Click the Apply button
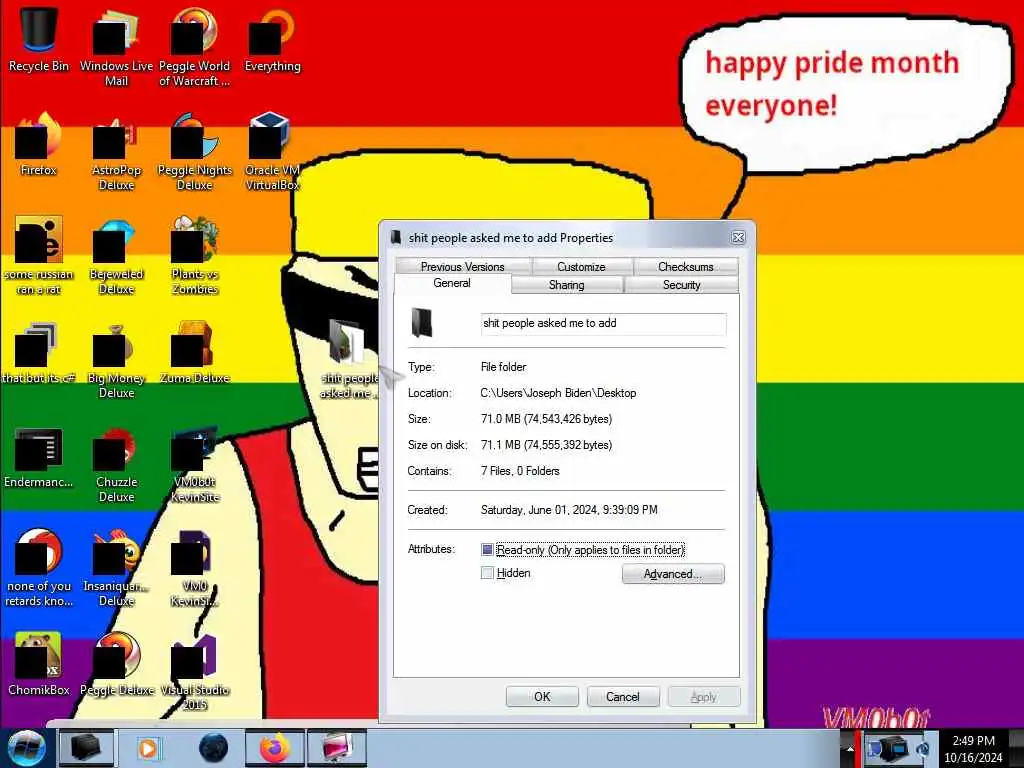 coord(703,697)
